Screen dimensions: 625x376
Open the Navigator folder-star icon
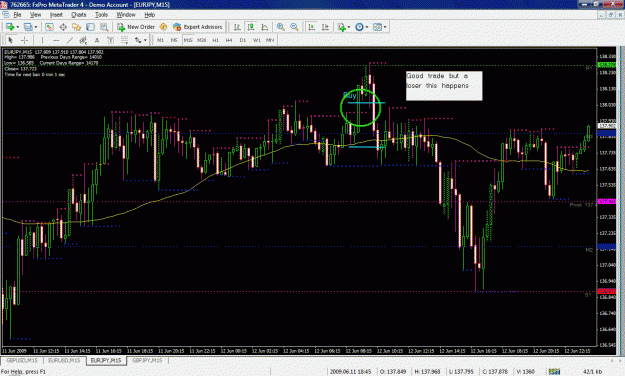(77, 27)
